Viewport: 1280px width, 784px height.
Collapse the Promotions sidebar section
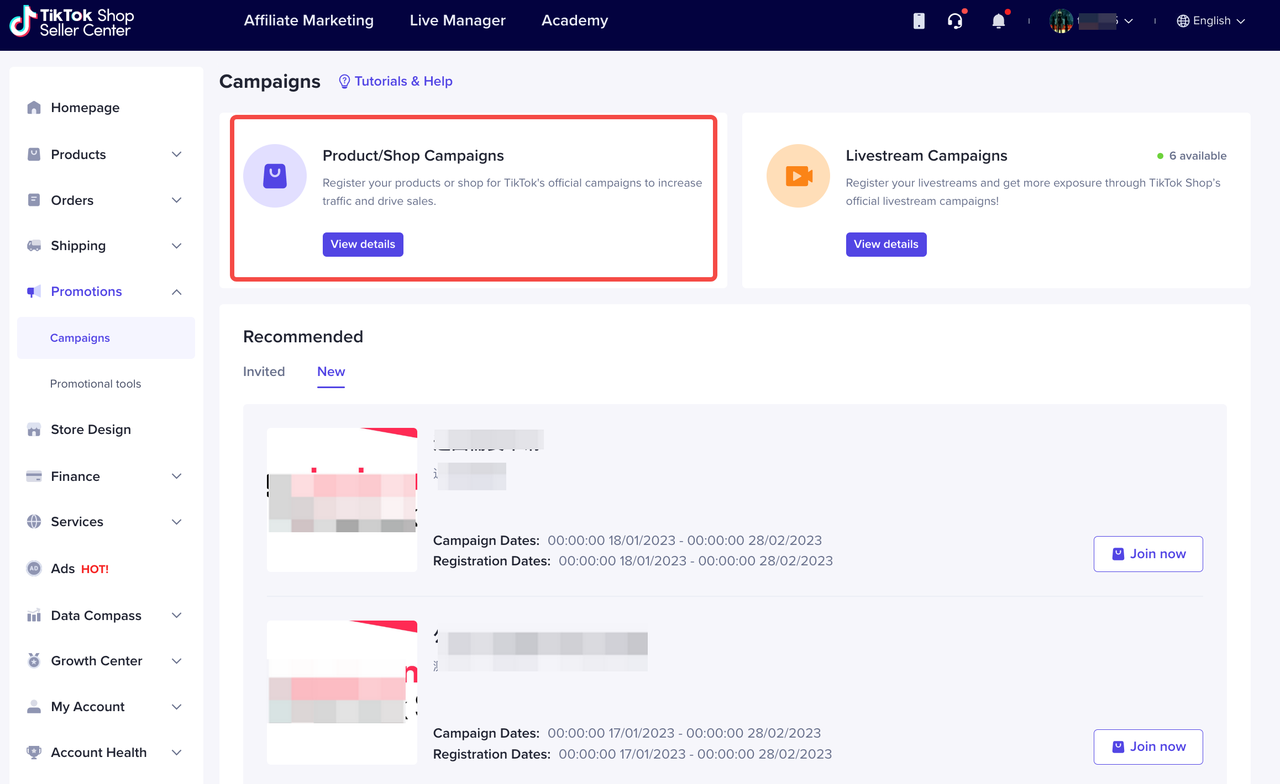pos(177,292)
